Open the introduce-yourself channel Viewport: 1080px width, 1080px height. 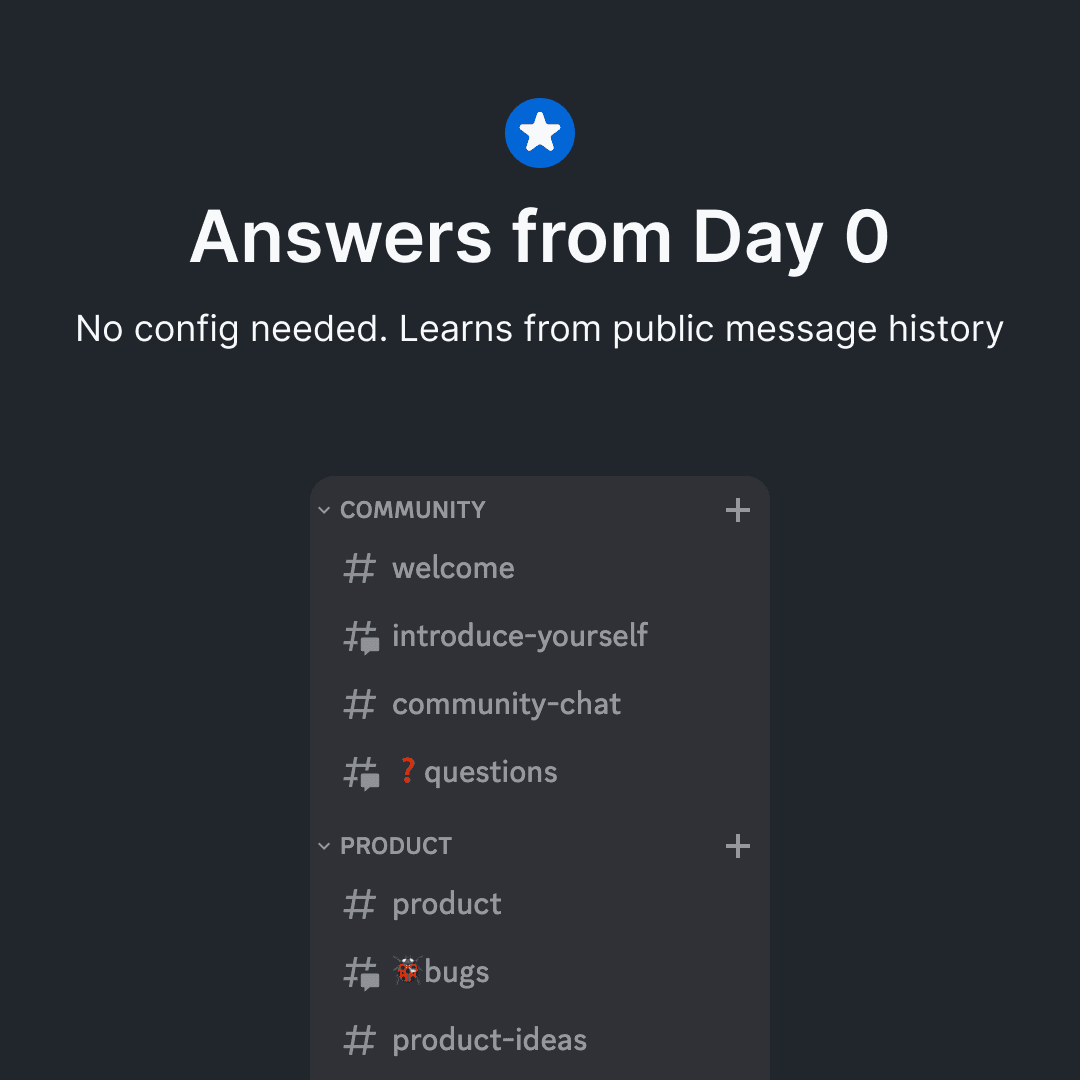pyautogui.click(x=520, y=636)
